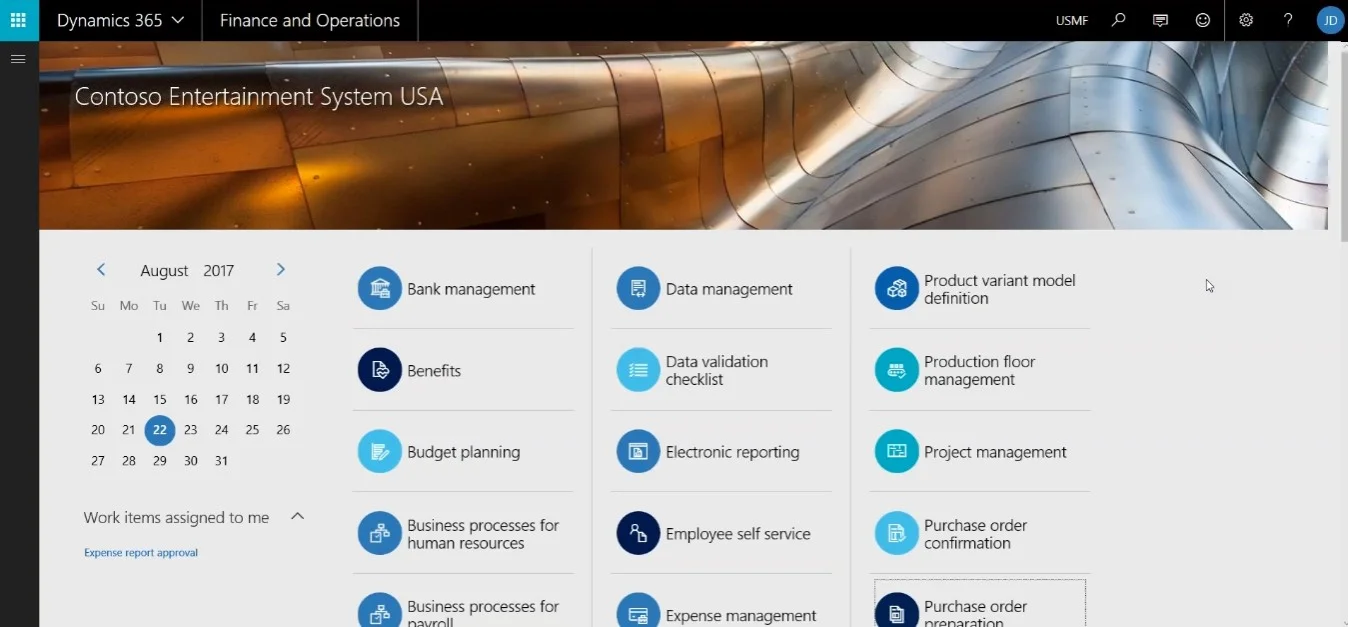
Task: Click the Budget planning workspace icon
Action: (380, 452)
